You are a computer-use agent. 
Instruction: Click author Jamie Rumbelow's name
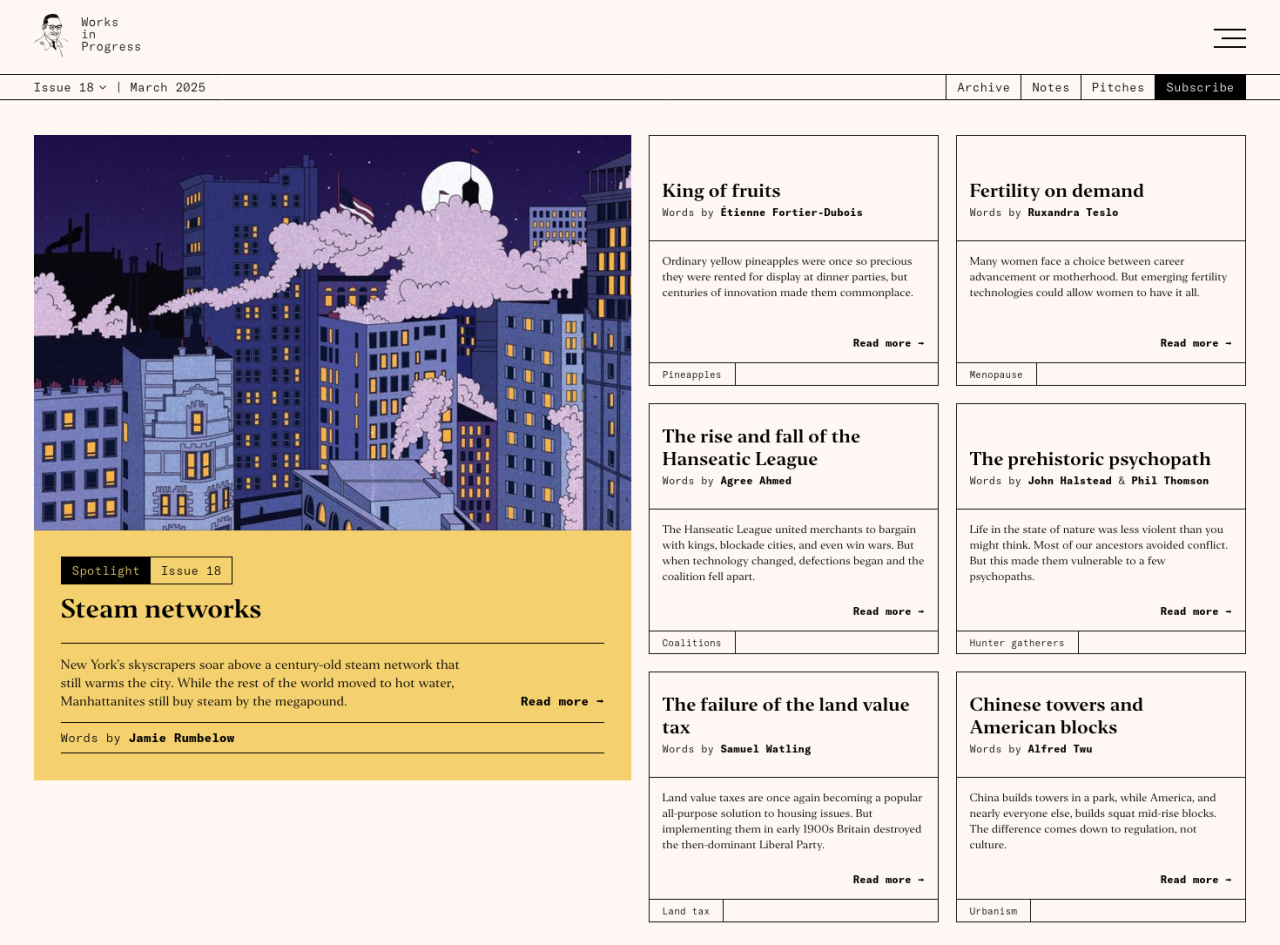[x=181, y=737]
